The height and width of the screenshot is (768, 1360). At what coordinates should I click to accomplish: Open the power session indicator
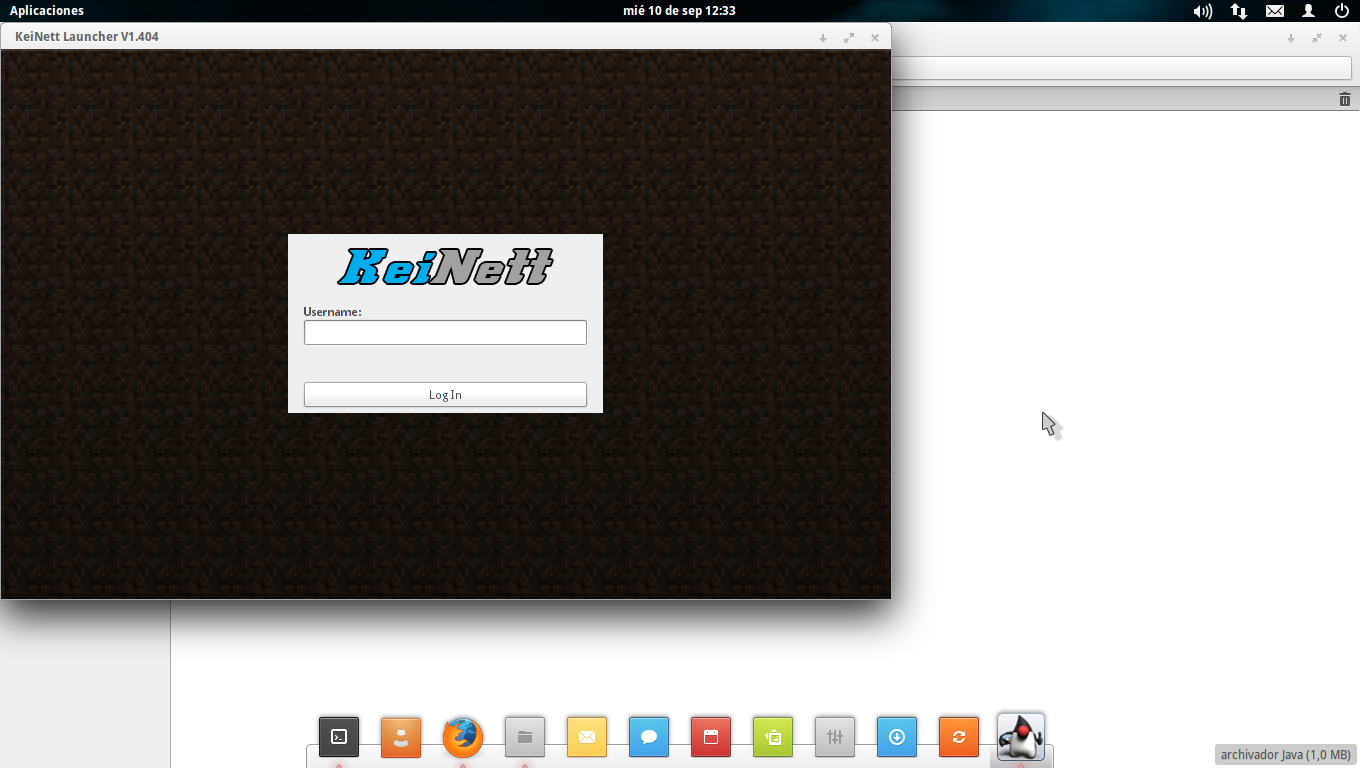click(1342, 11)
